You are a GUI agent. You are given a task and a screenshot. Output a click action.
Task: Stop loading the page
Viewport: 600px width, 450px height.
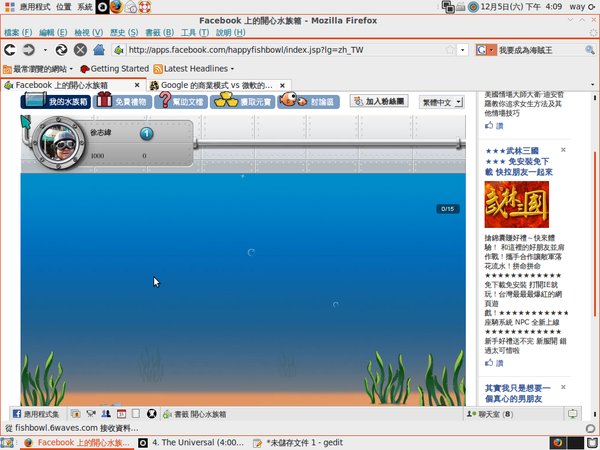tap(80, 50)
